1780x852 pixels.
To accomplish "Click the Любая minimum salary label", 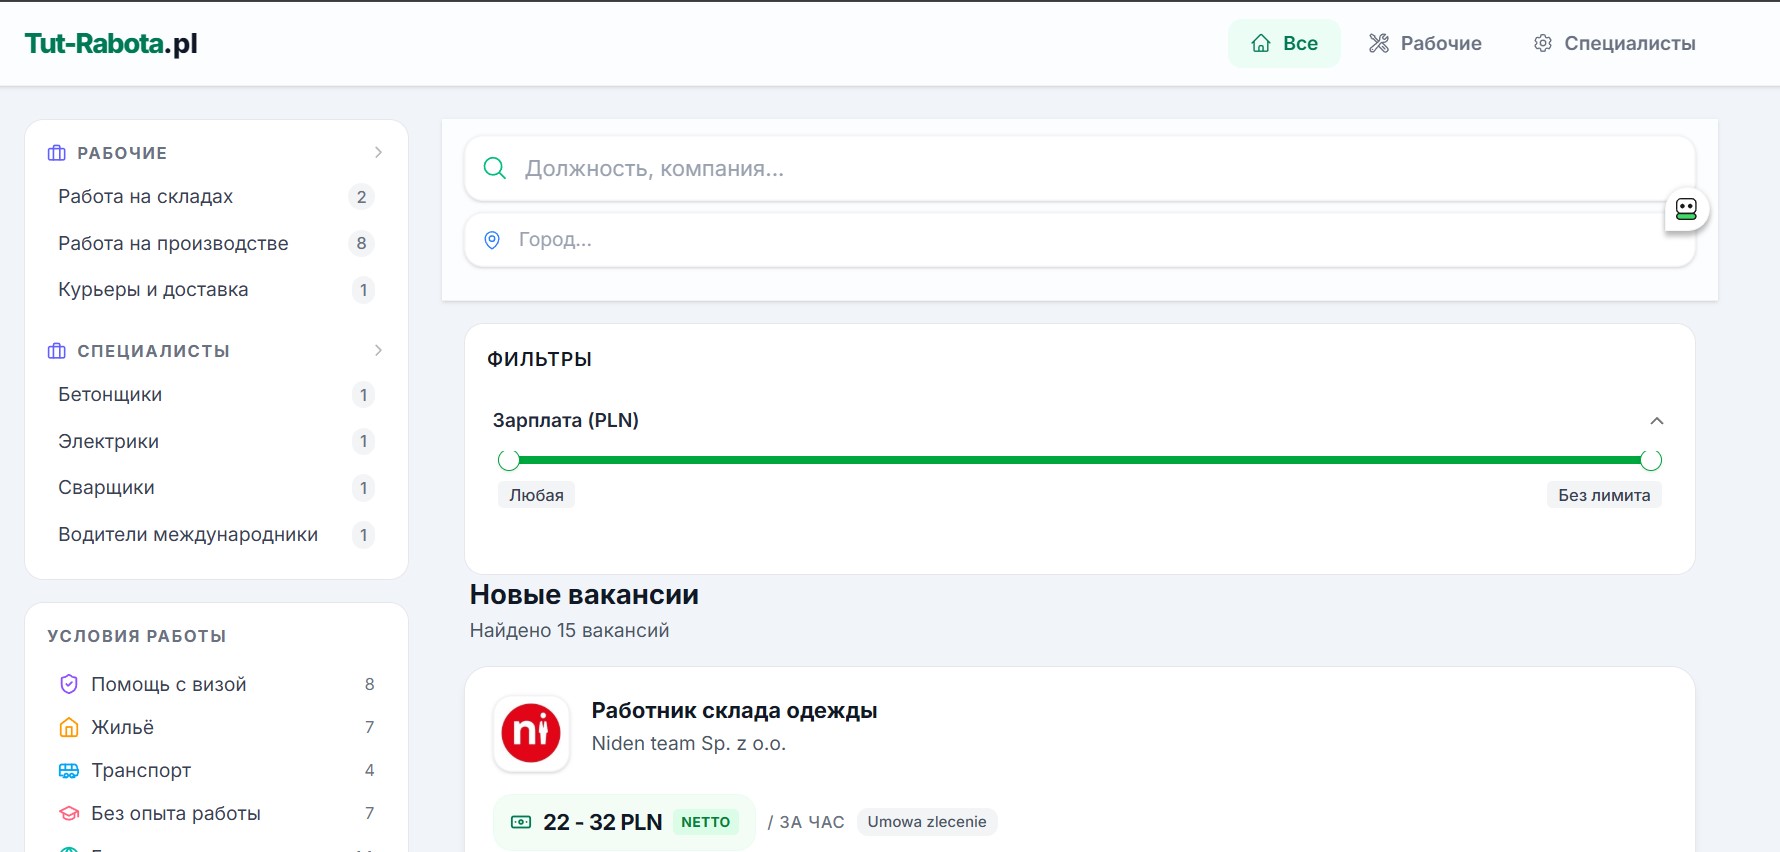I will [x=536, y=495].
